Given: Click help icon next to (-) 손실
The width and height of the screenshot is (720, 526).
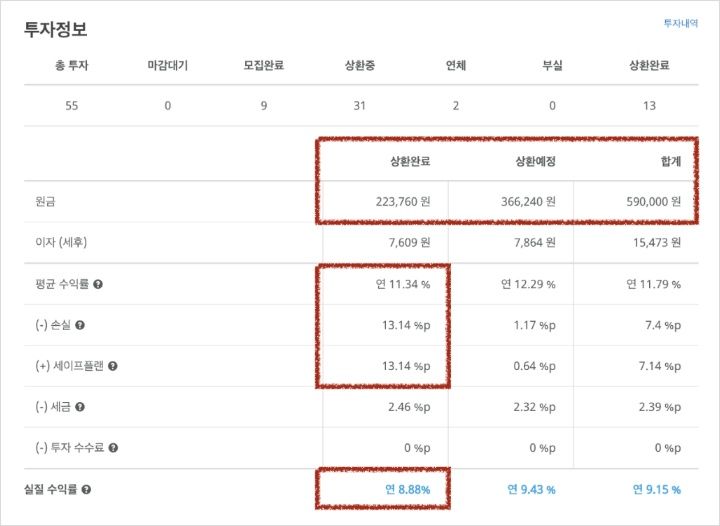Looking at the screenshot, I should tap(80, 325).
